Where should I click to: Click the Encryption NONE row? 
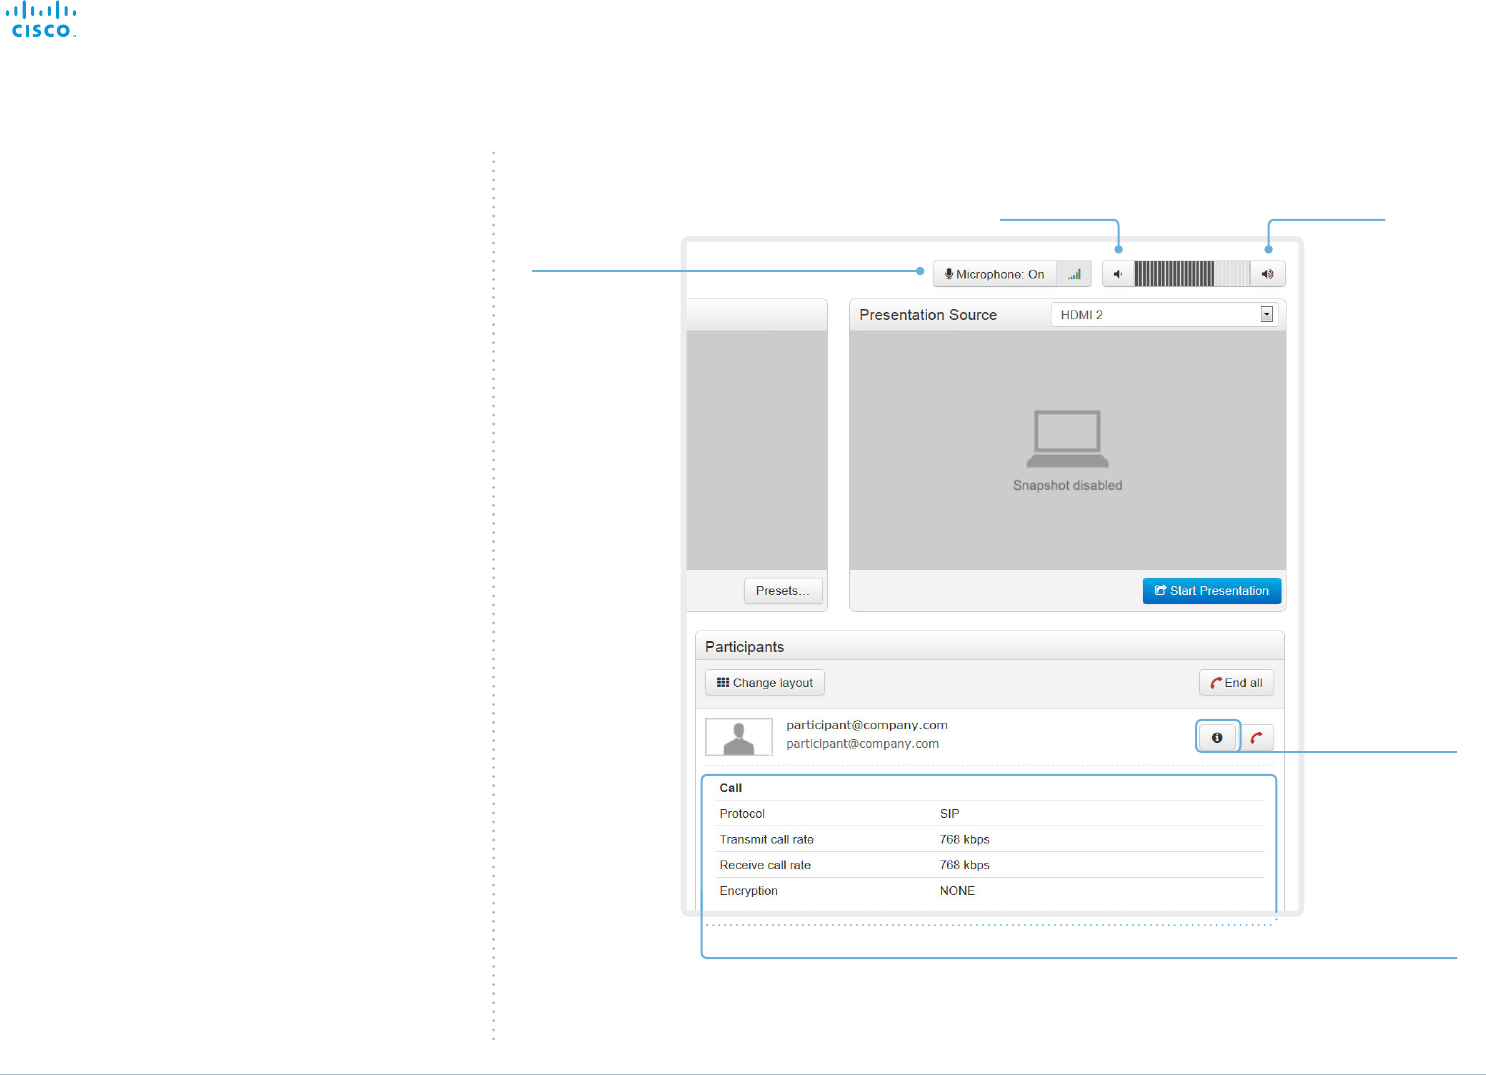pos(990,891)
